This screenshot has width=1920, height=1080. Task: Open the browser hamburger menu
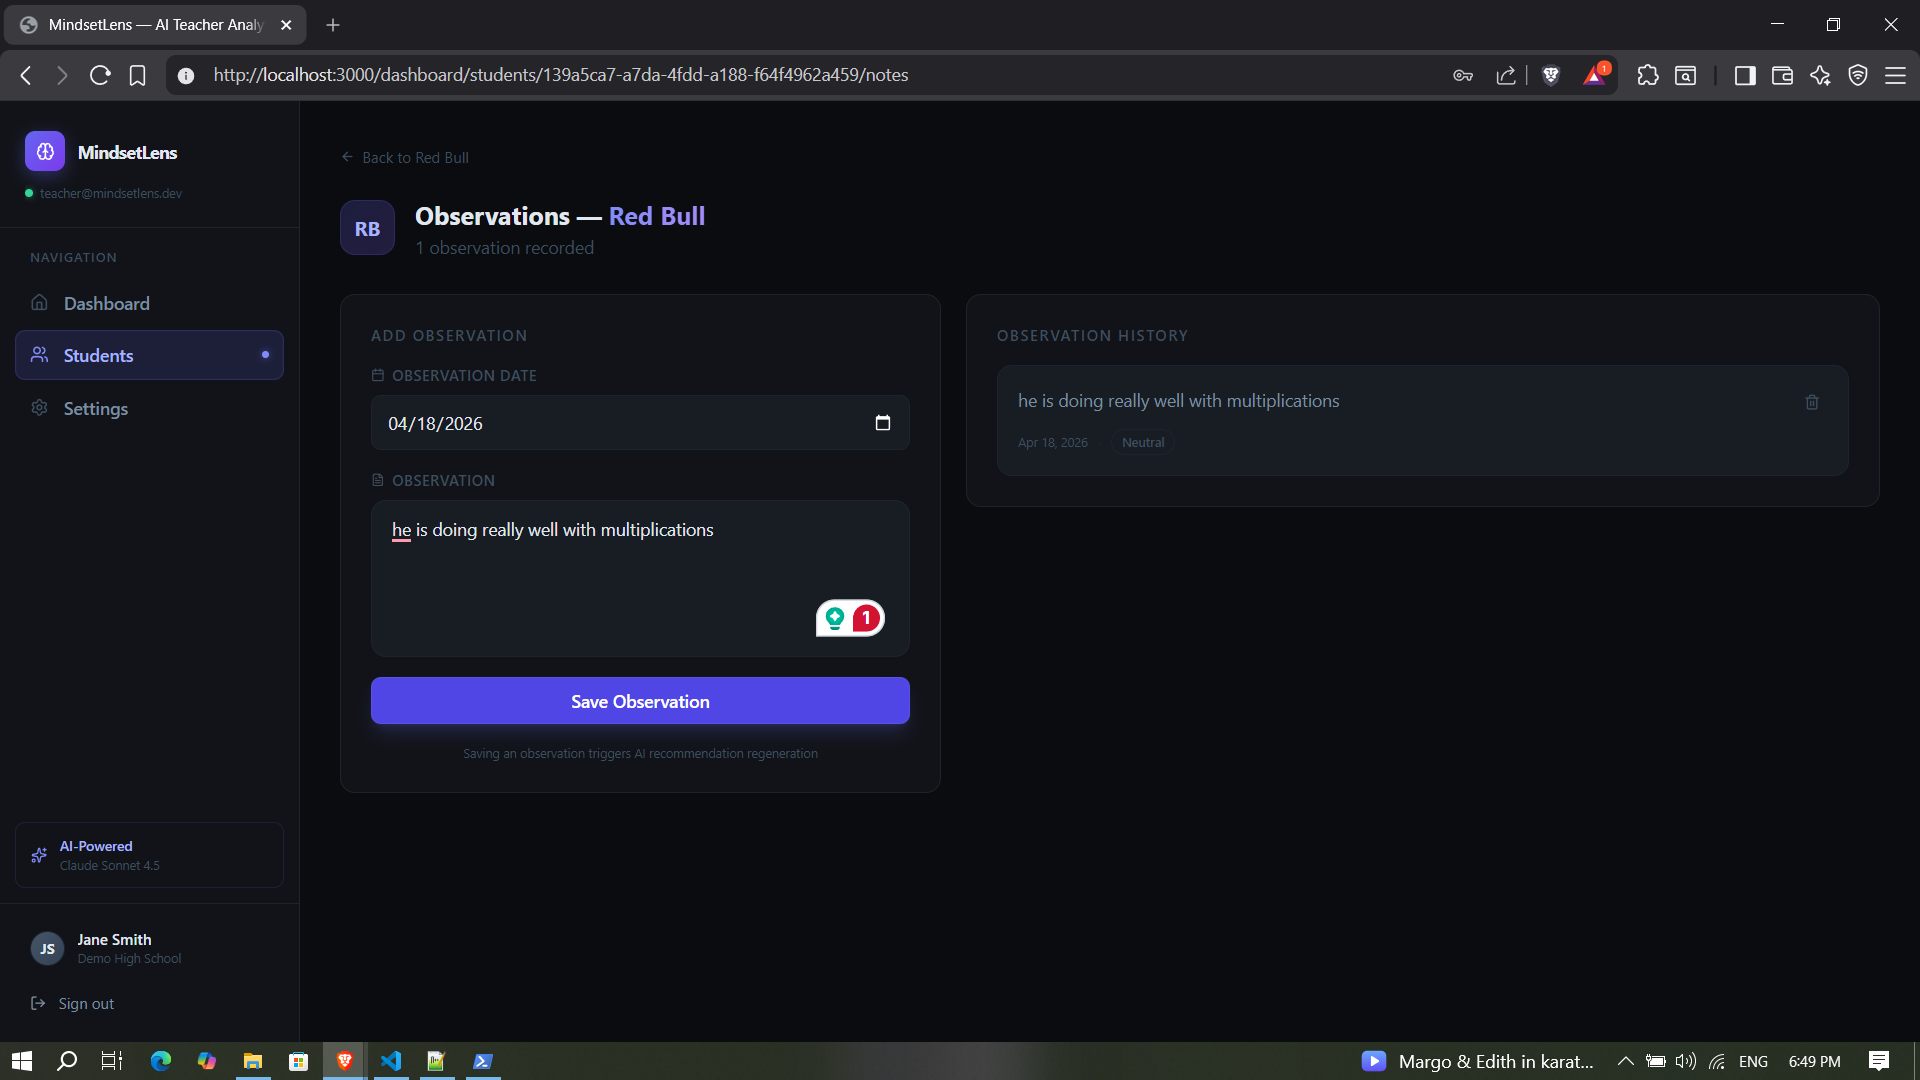click(x=1895, y=75)
